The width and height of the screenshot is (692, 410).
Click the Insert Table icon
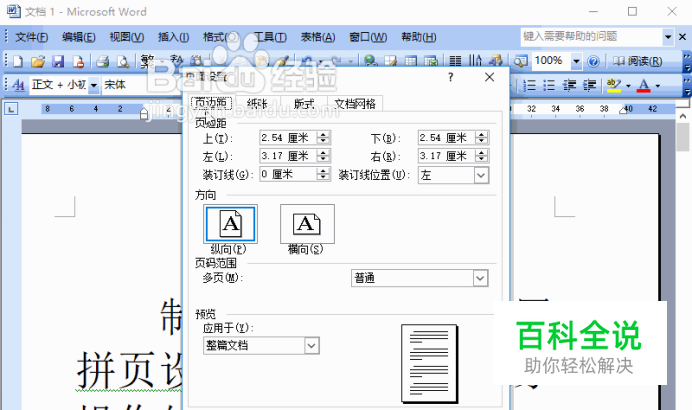411,61
